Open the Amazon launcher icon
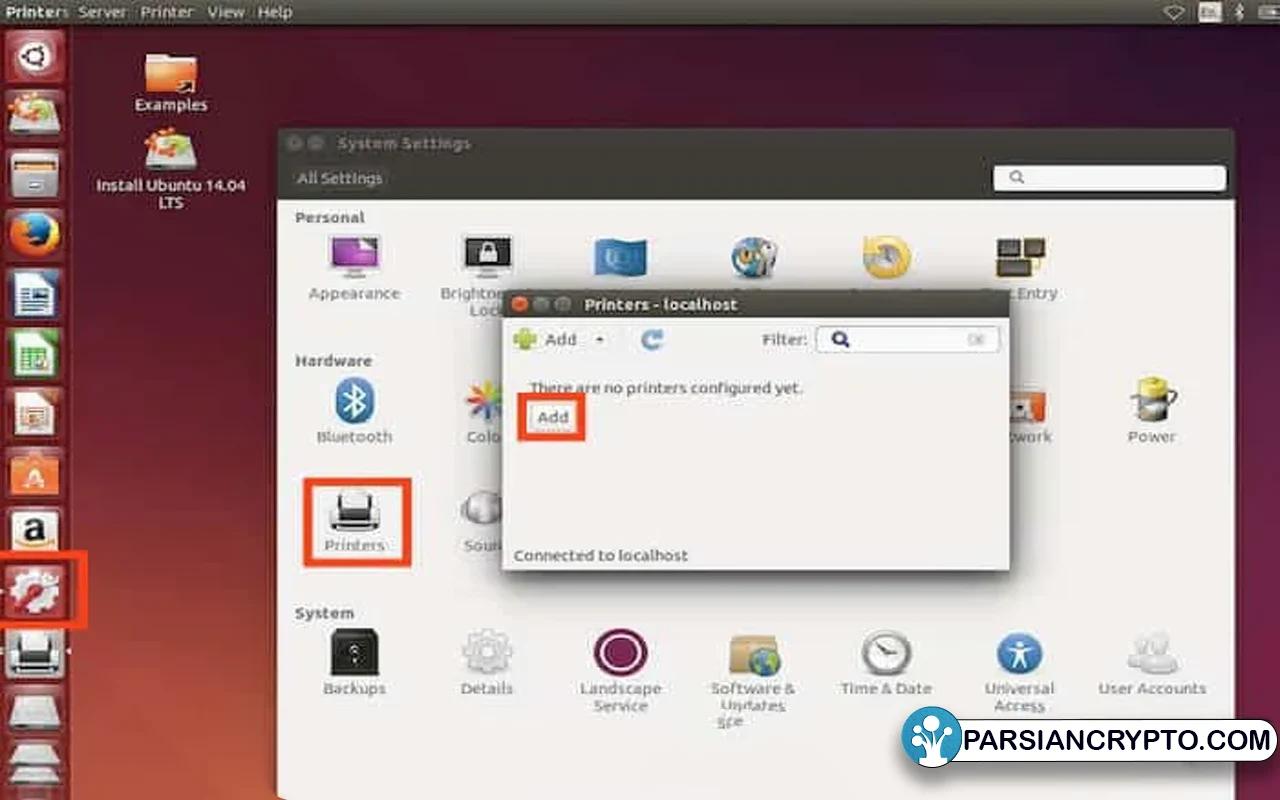 click(36, 532)
